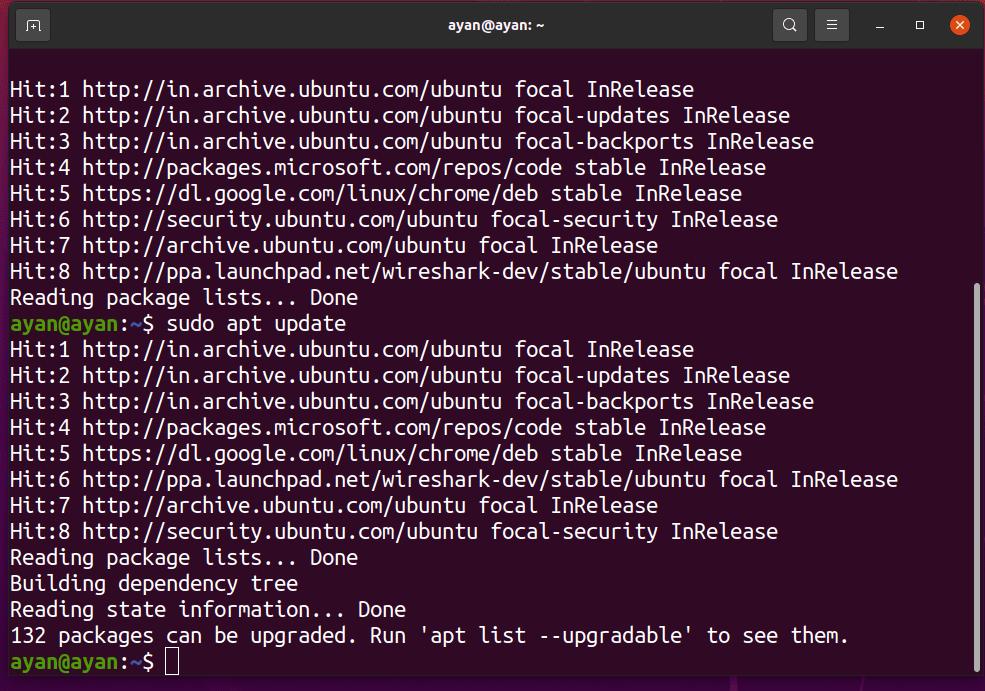Click the search magnifier icon

790,25
